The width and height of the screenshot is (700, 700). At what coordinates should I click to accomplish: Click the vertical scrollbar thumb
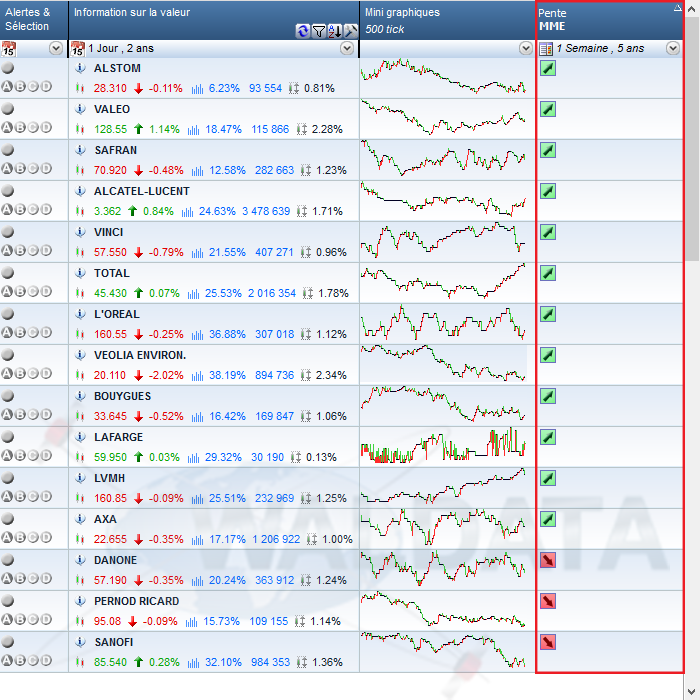[692, 138]
